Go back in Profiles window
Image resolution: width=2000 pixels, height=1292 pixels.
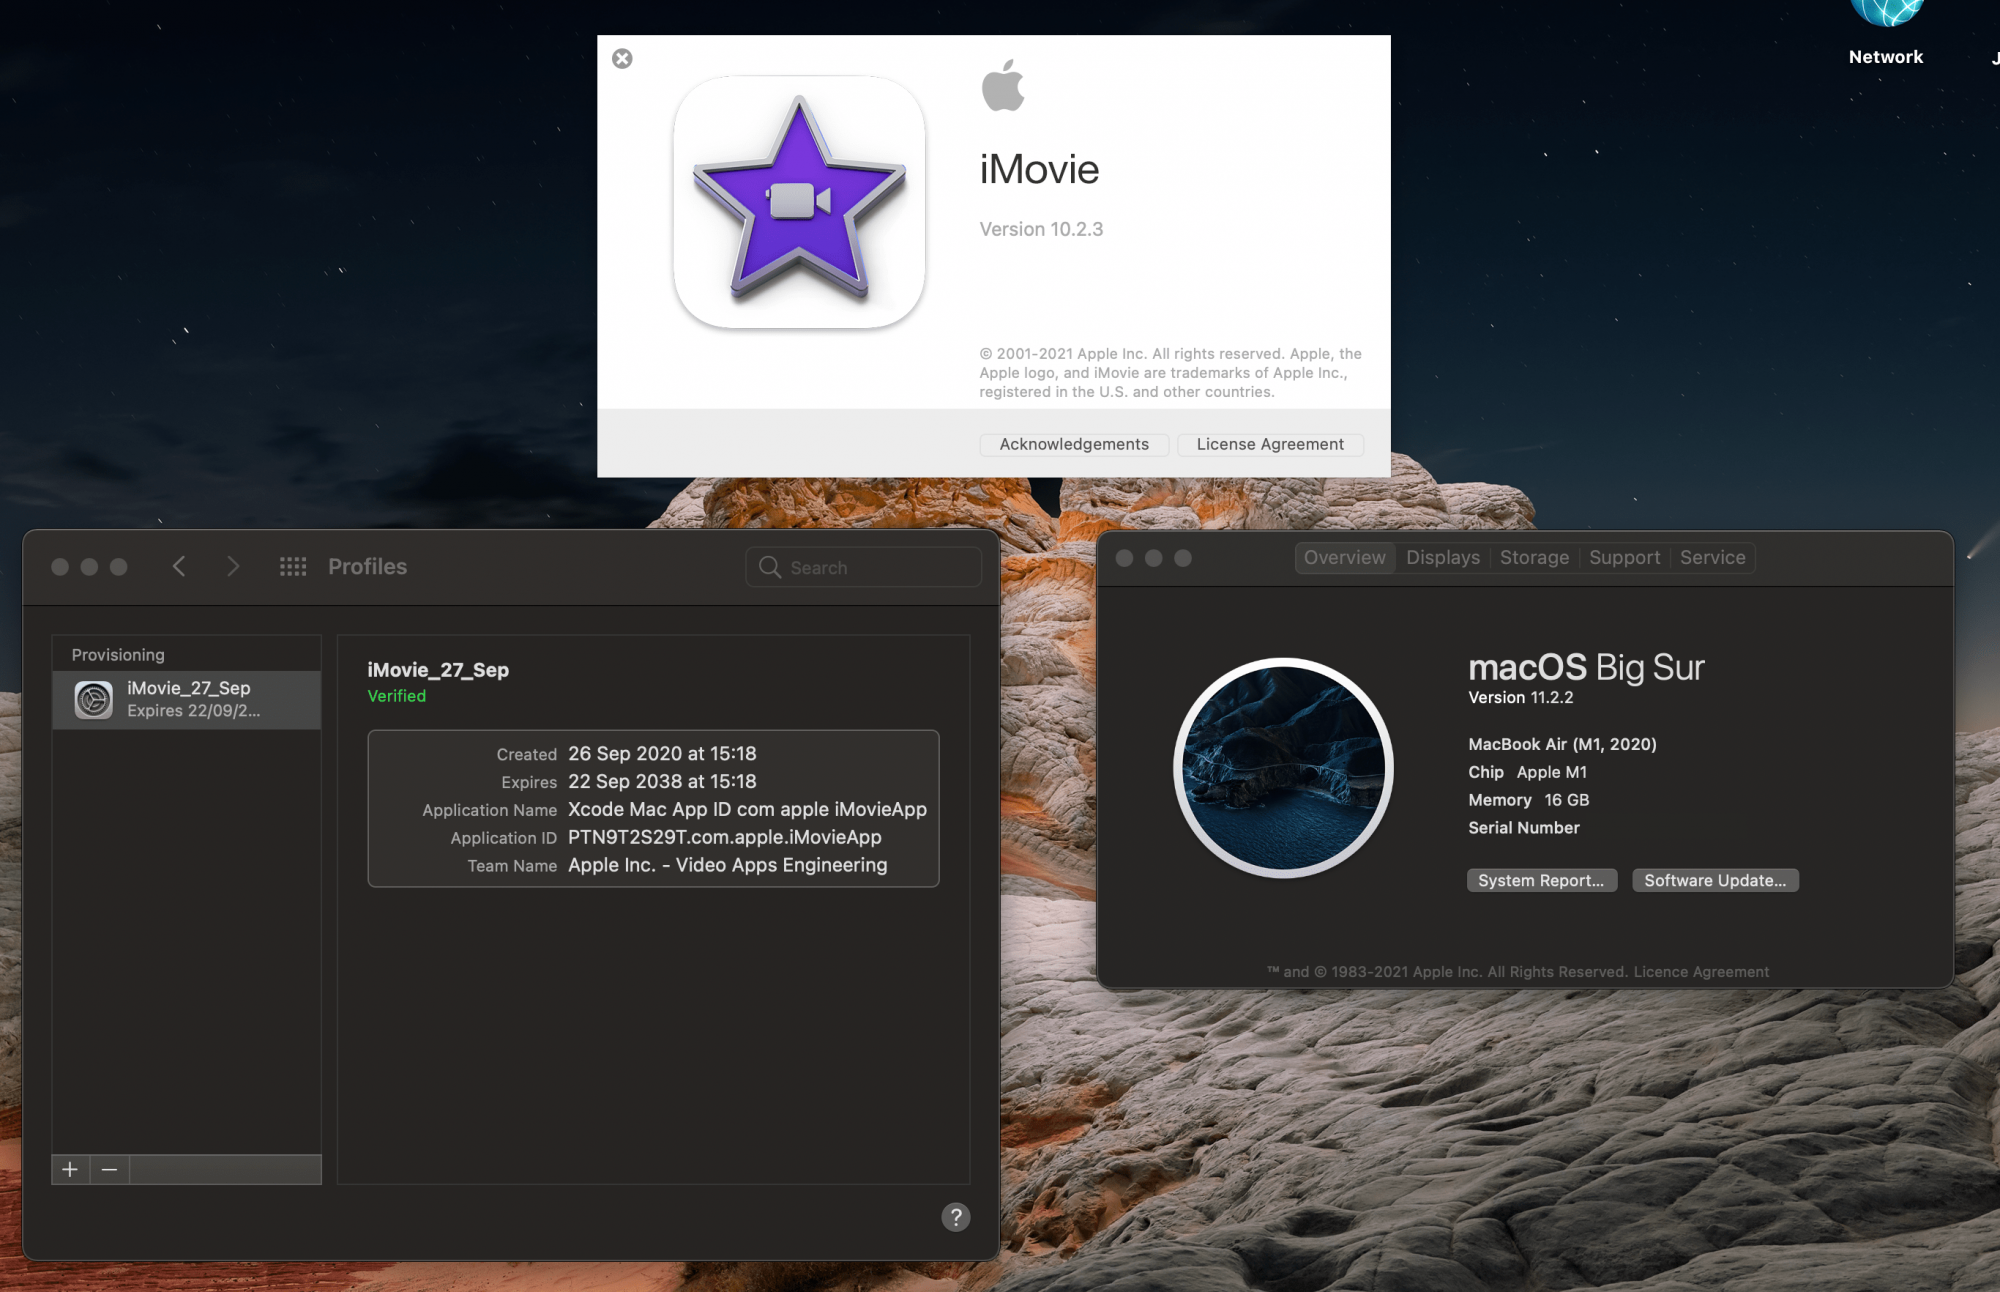click(x=179, y=567)
